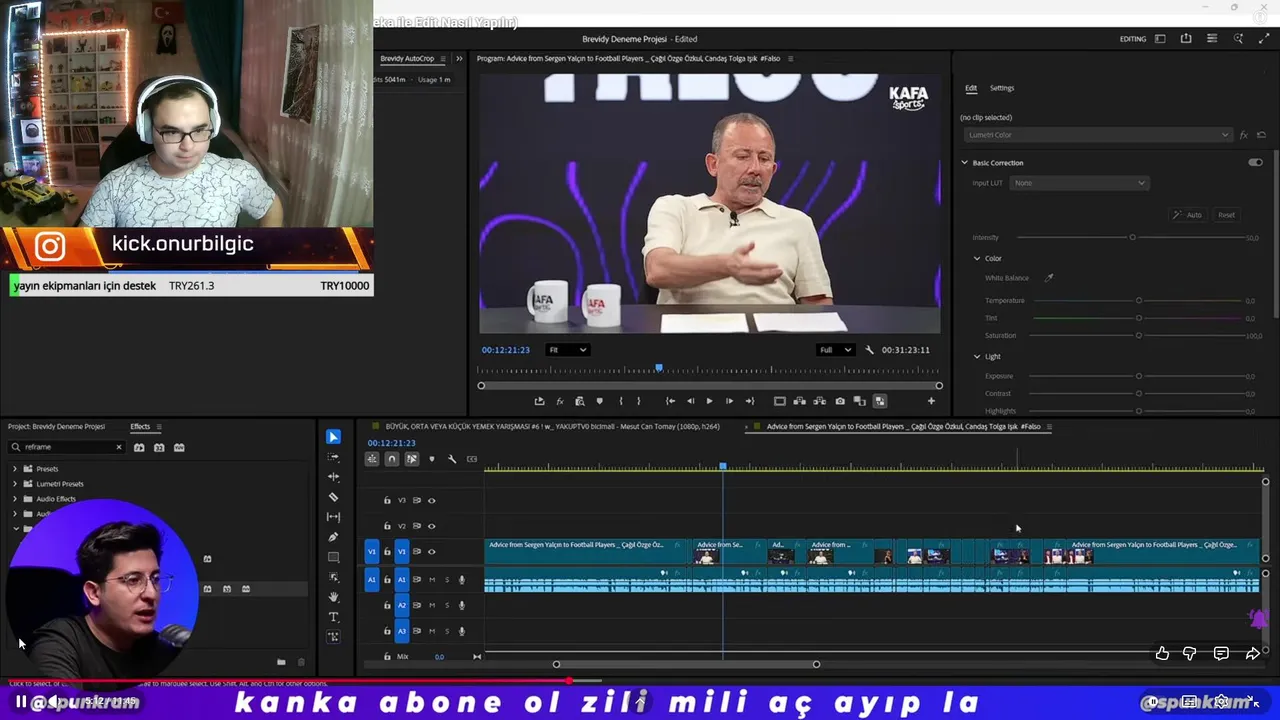Collapse the Light section
This screenshot has height=720, width=1280.
(x=978, y=356)
